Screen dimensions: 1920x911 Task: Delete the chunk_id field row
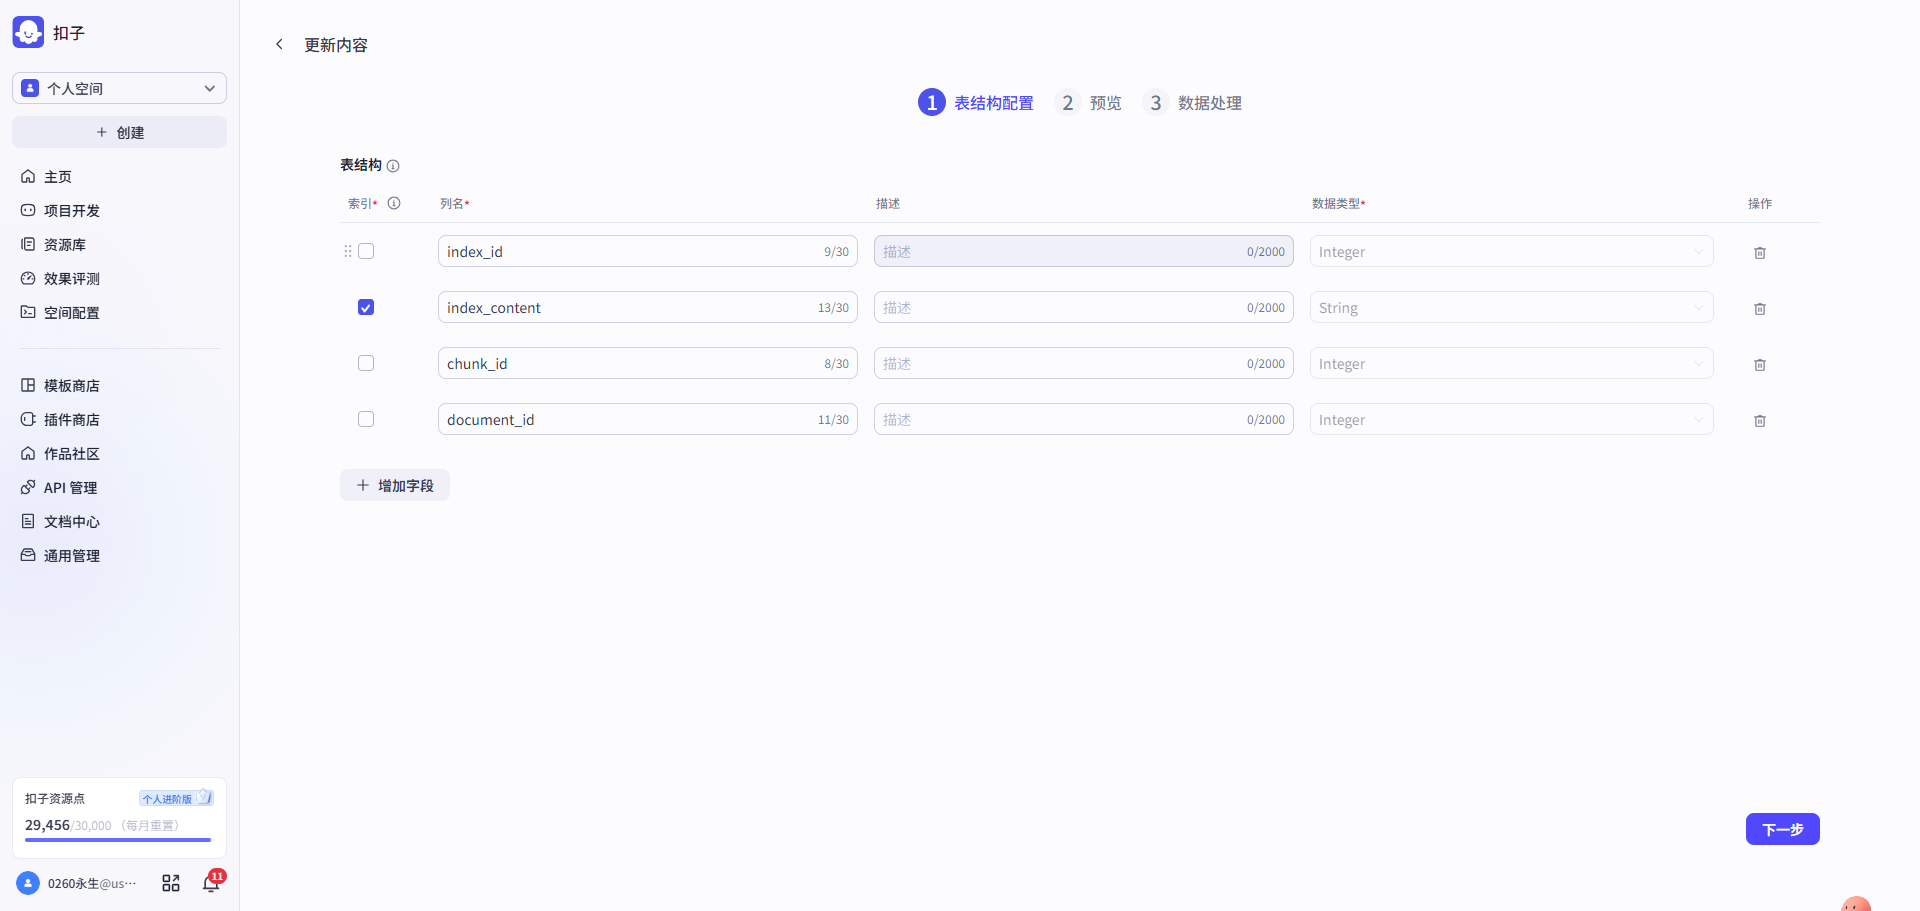point(1760,365)
